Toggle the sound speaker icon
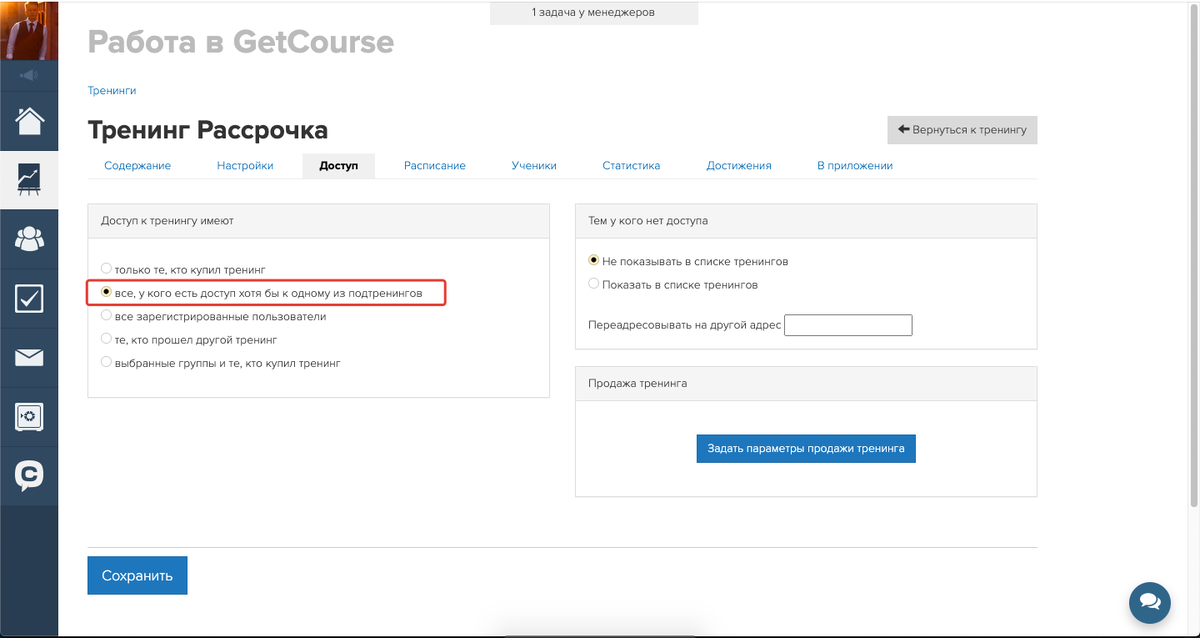Image resolution: width=1200 pixels, height=638 pixels. (29, 75)
